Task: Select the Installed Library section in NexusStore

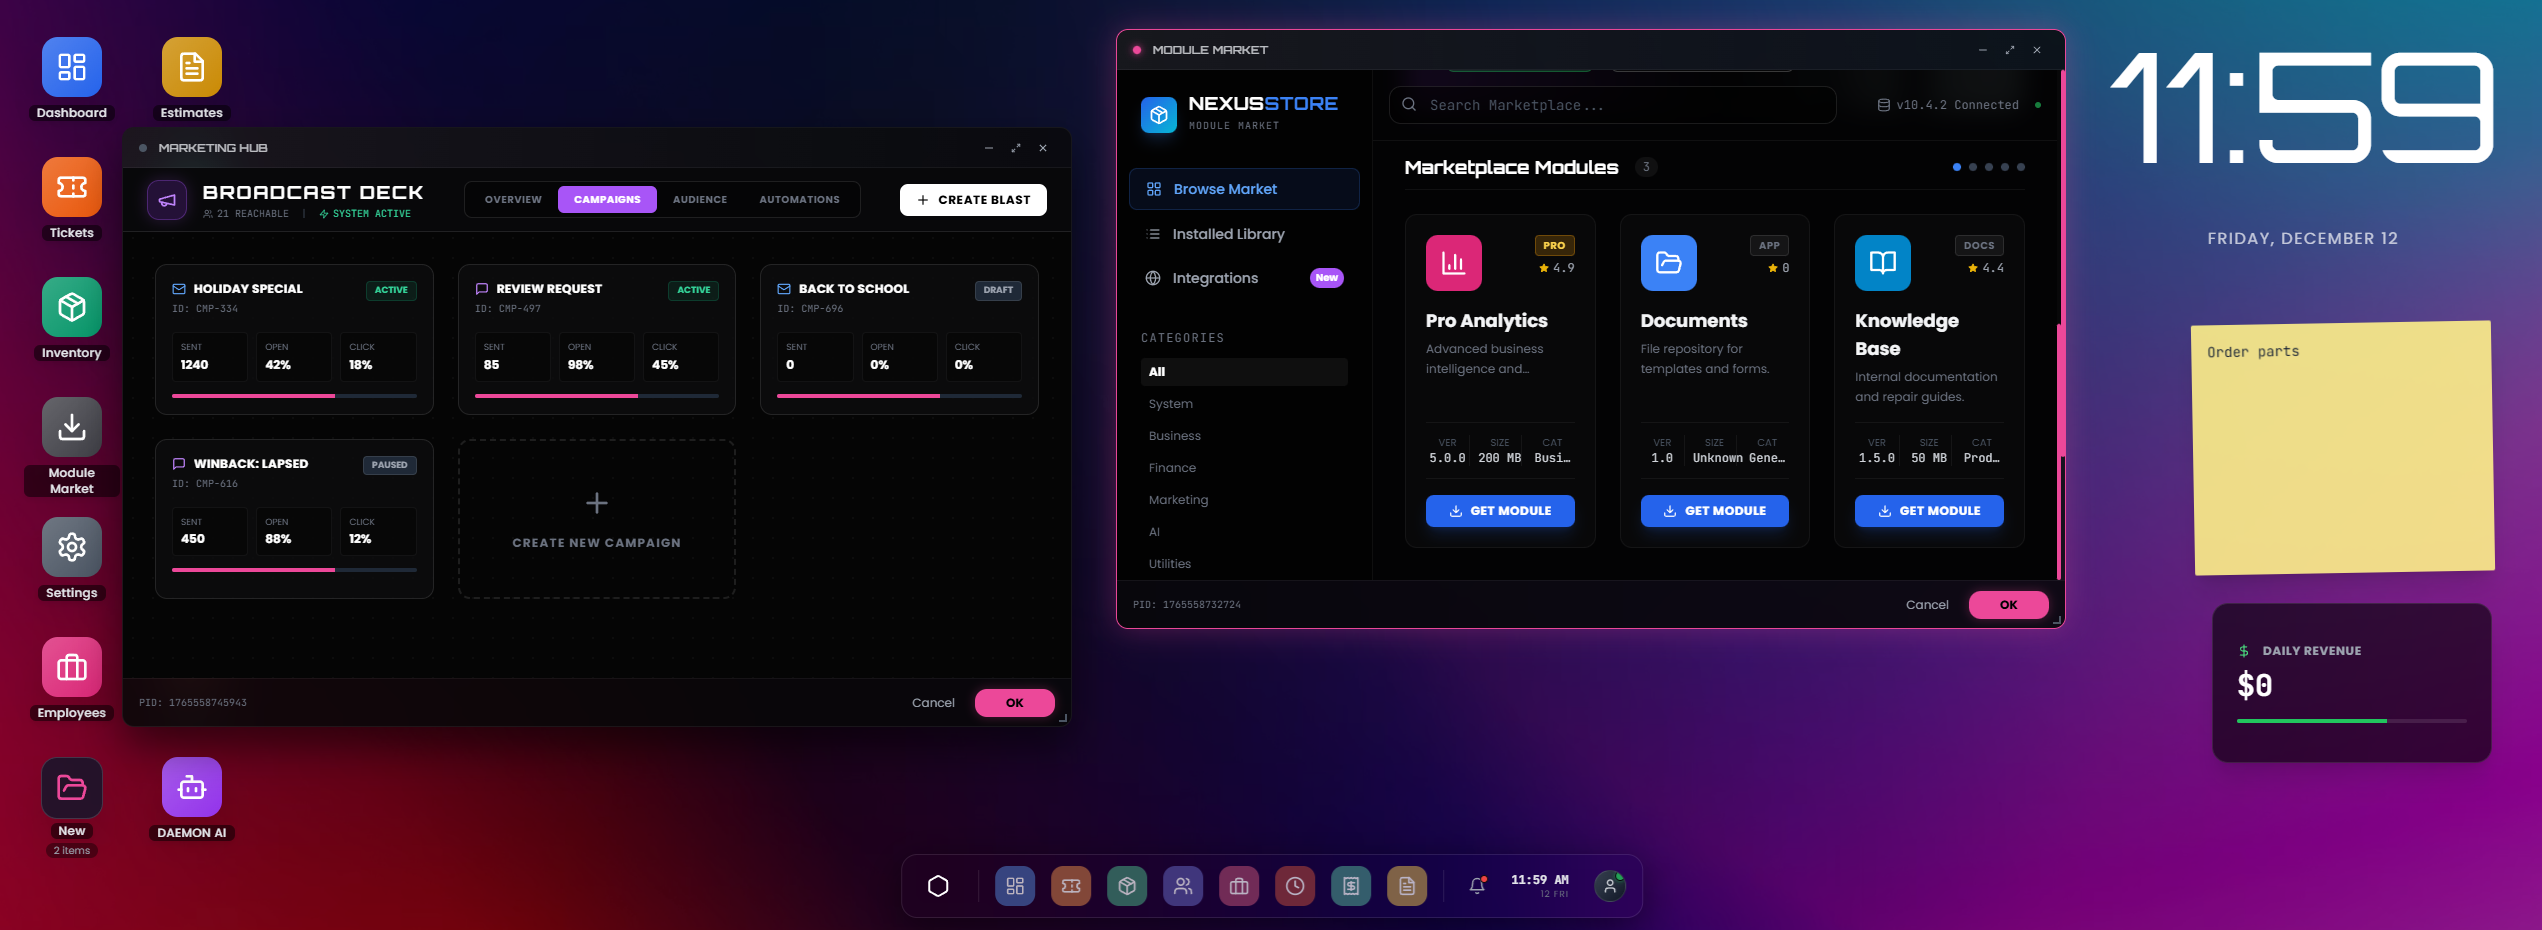Action: click(1228, 234)
